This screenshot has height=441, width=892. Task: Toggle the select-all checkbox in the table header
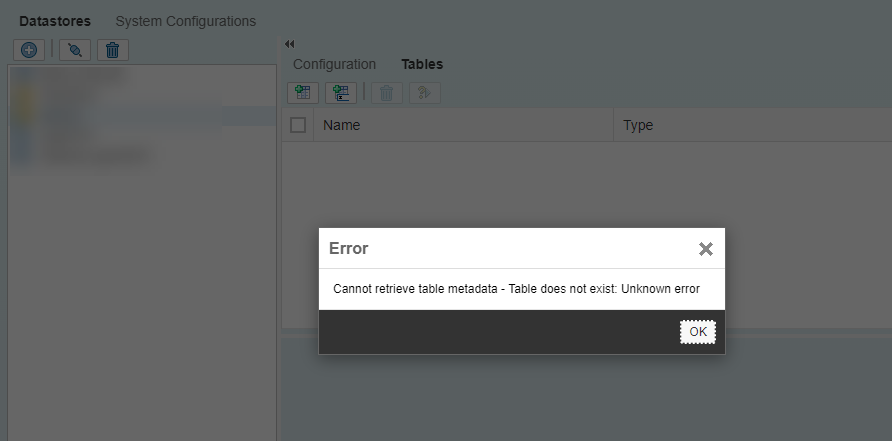tap(298, 125)
